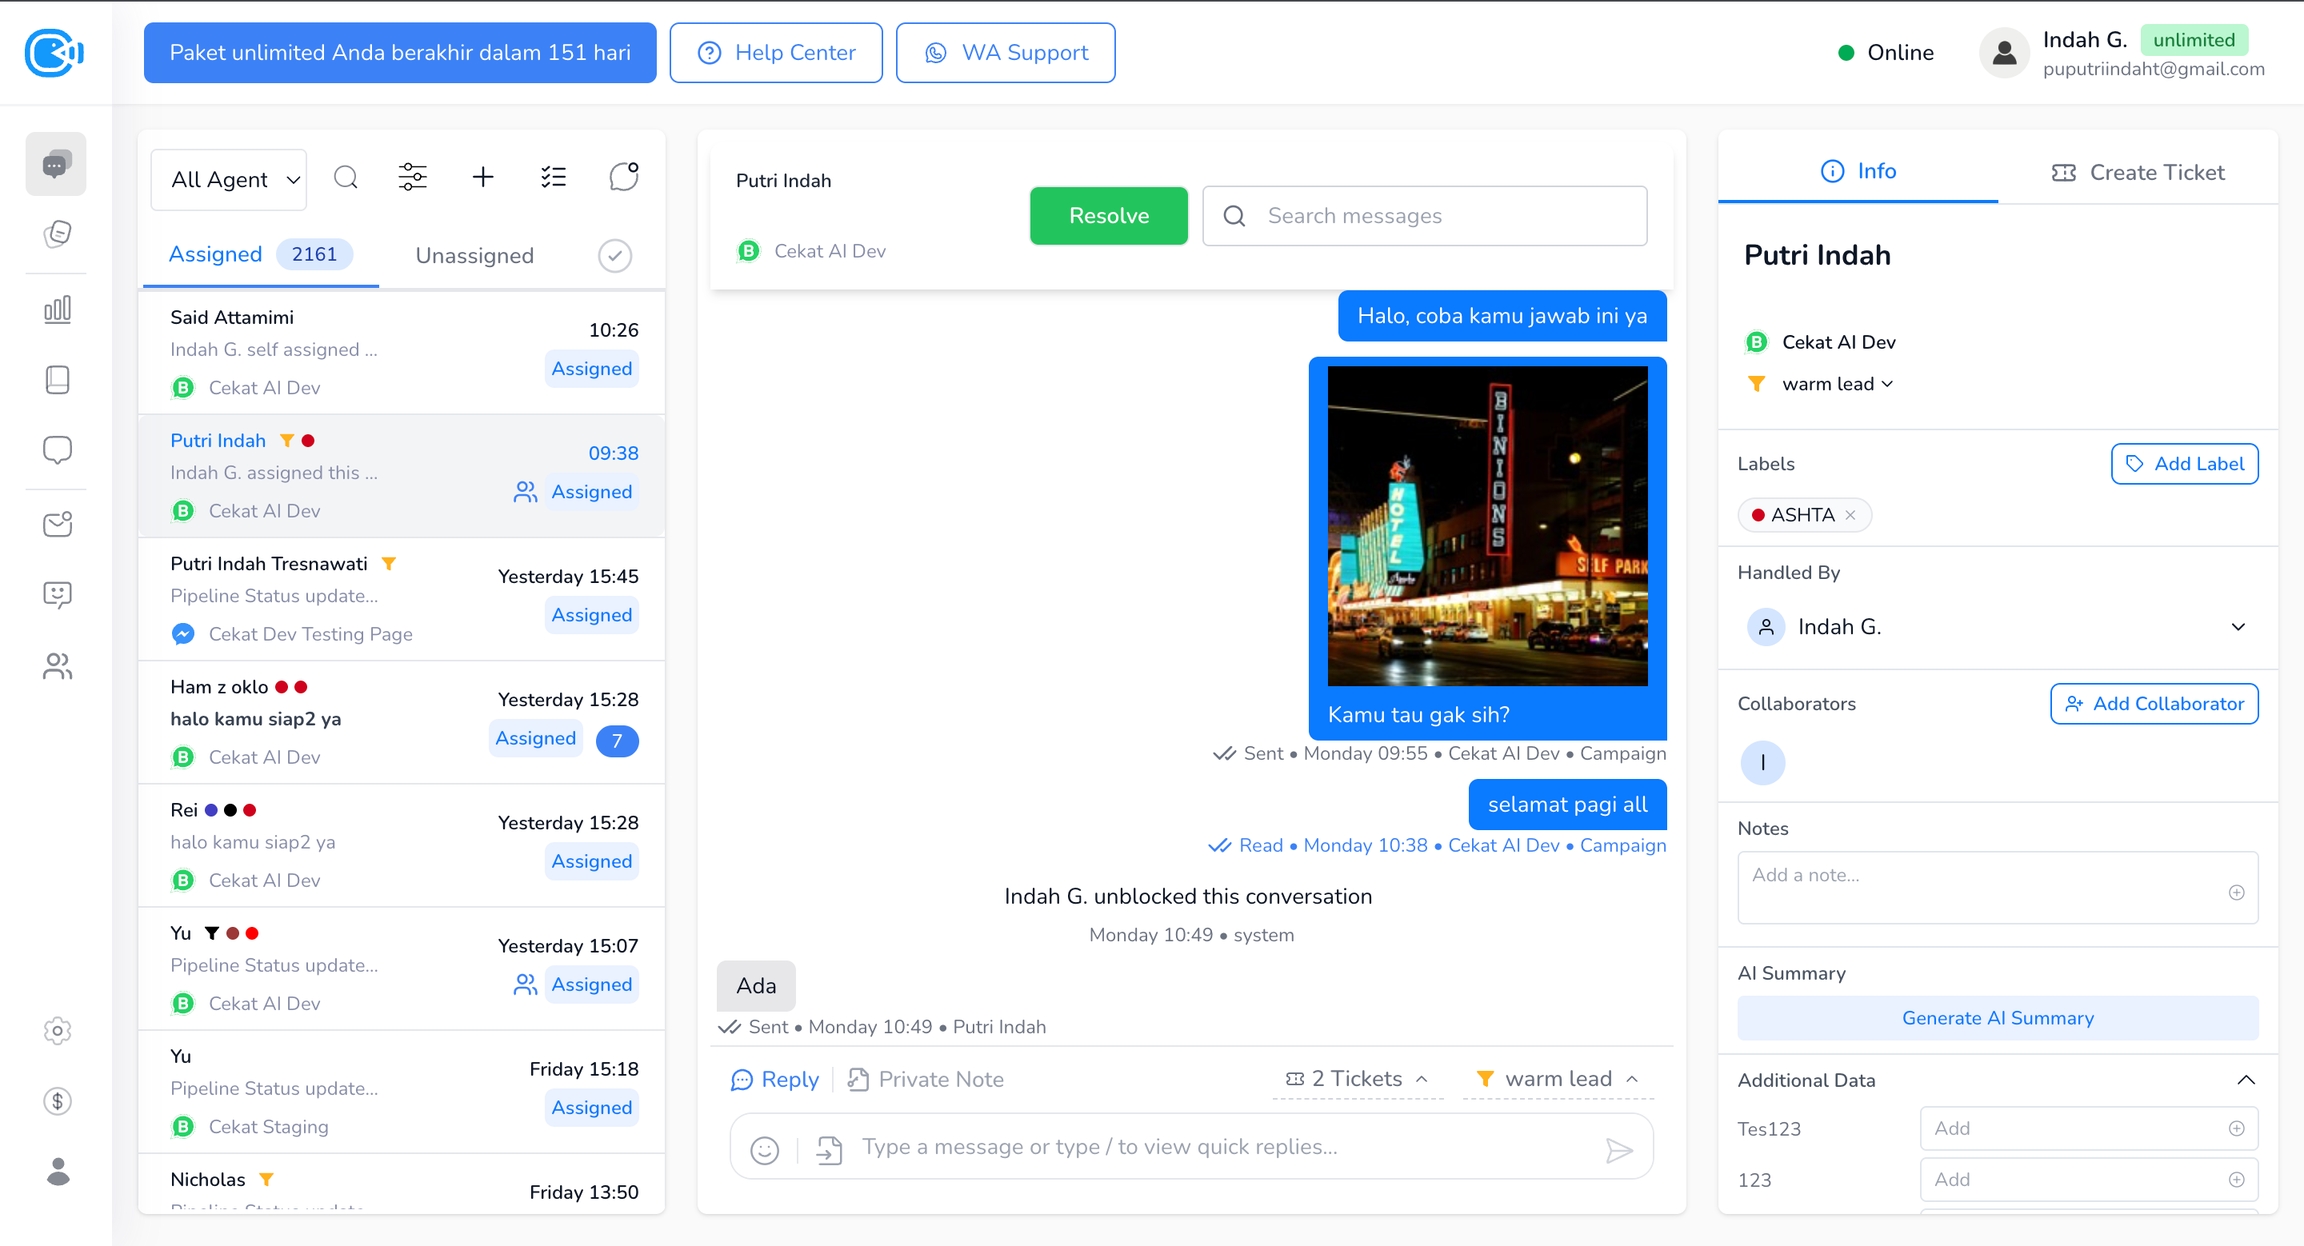This screenshot has height=1246, width=2304.
Task: Click Generate AI Summary button
Action: click(x=1997, y=1018)
